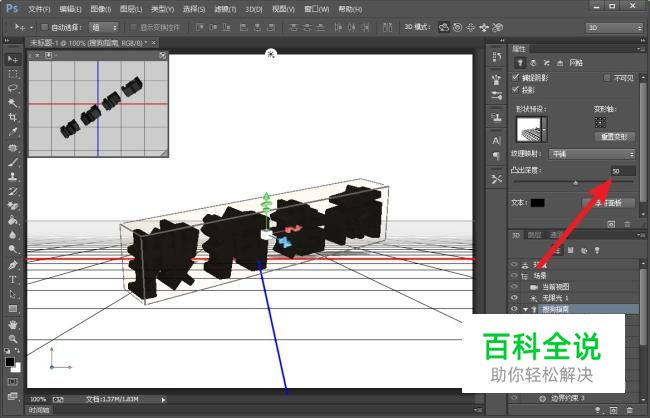This screenshot has width=650, height=418.
Task: Open the auto-select 组 dropdown
Action: [104, 27]
